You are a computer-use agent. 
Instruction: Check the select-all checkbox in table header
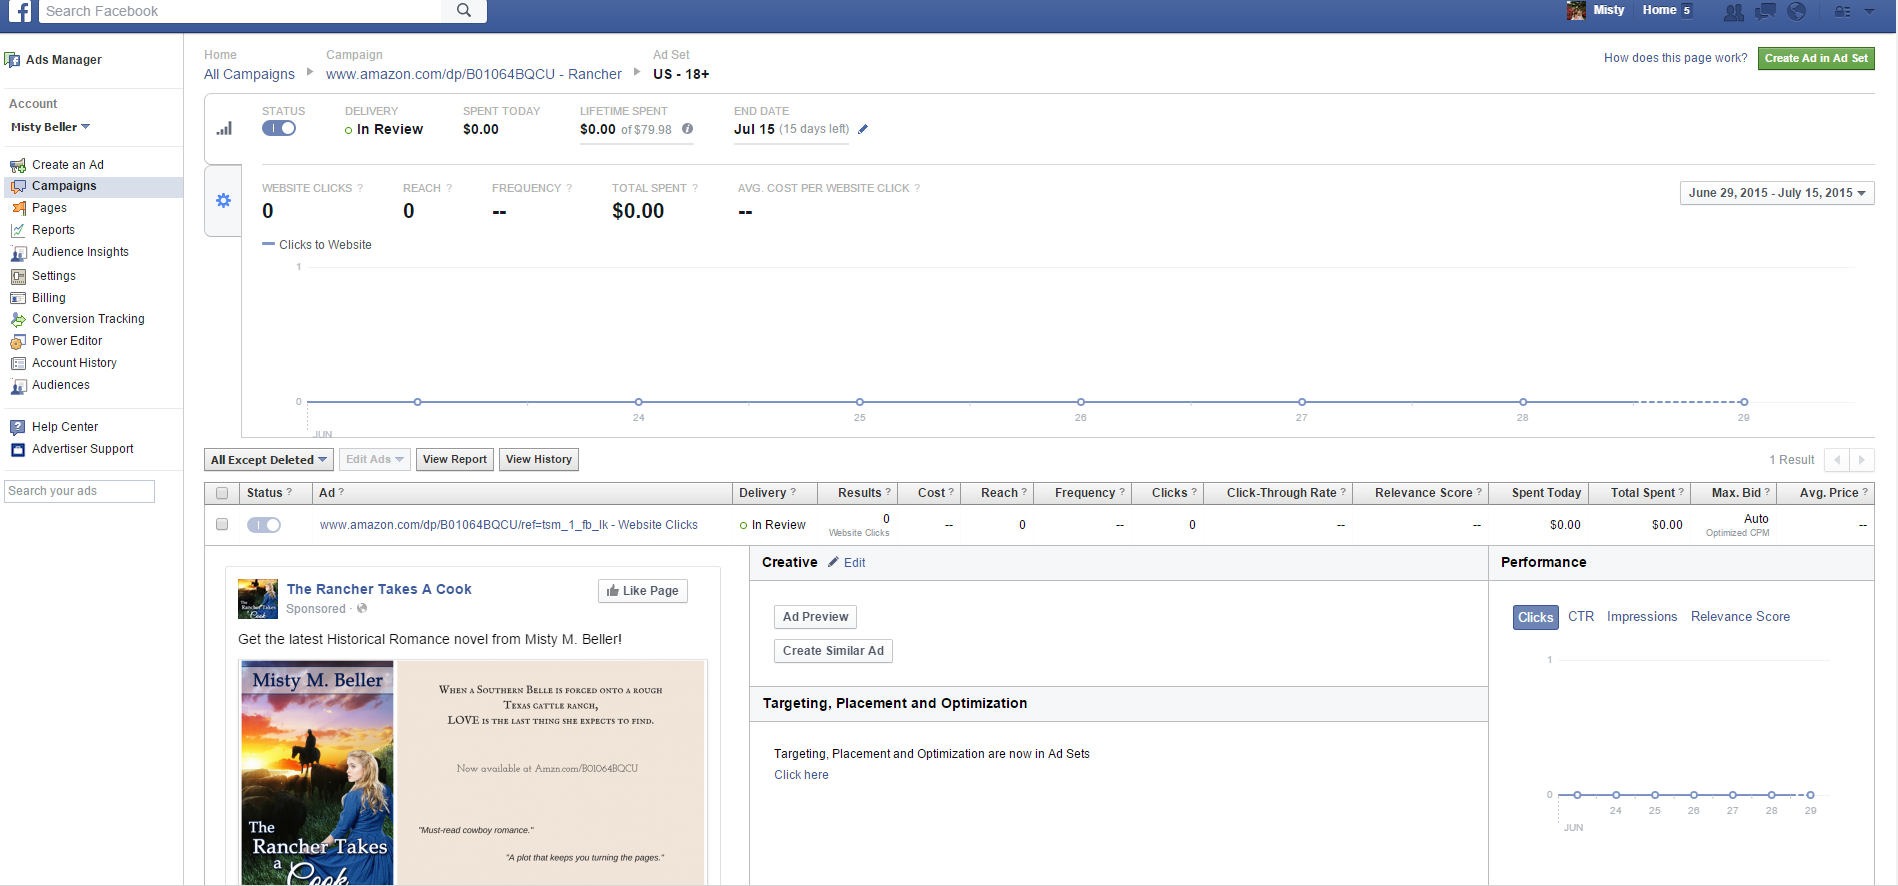[222, 493]
